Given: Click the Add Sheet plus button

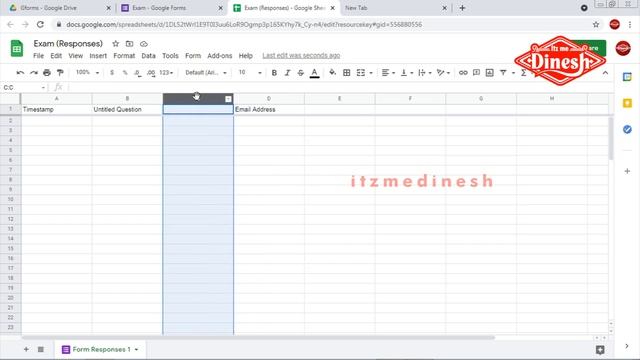Looking at the screenshot, I should (x=26, y=349).
